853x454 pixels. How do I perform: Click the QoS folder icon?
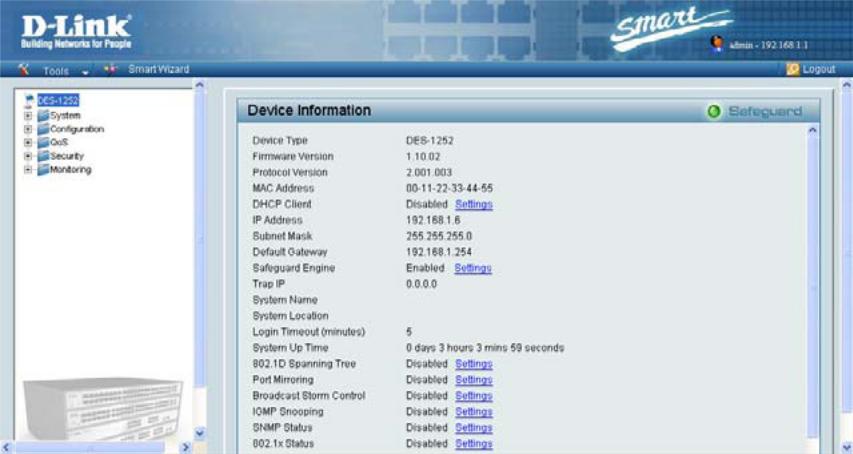click(43, 142)
